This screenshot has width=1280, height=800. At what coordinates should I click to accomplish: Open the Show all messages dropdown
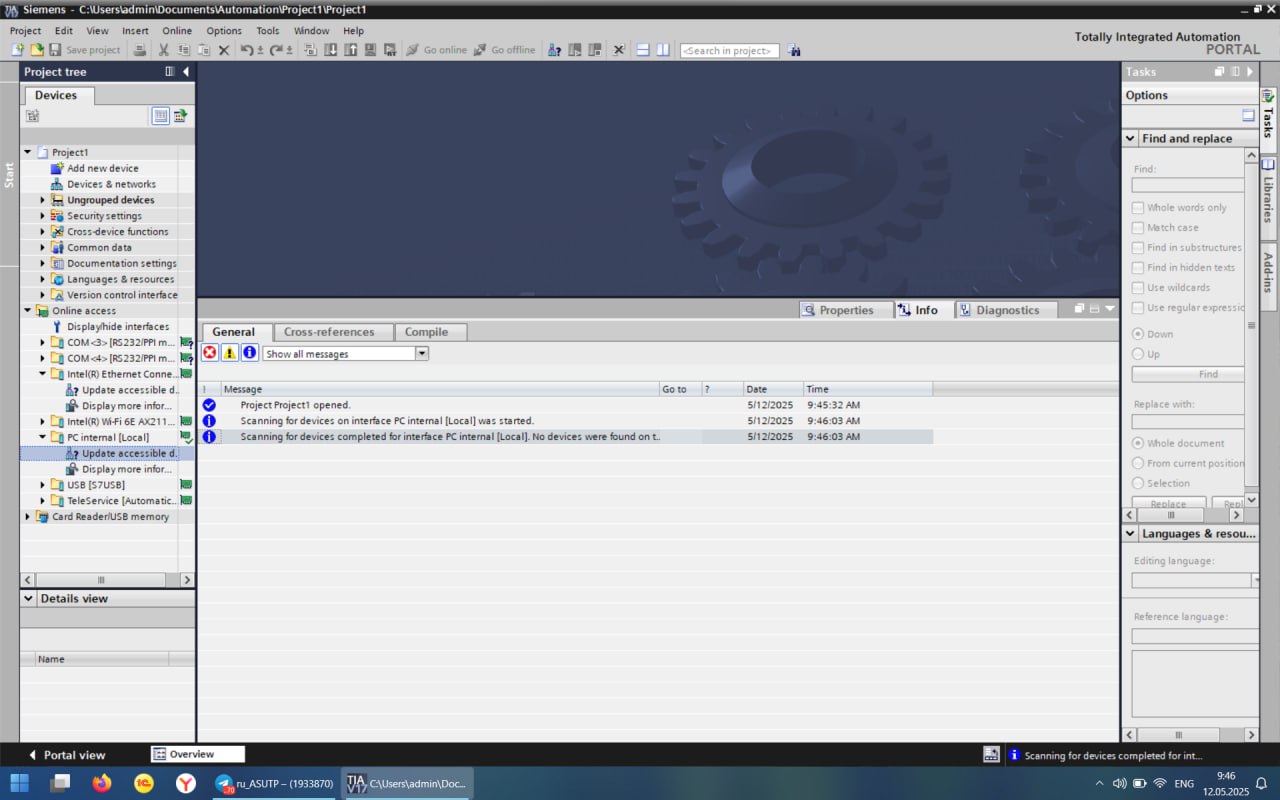click(422, 354)
